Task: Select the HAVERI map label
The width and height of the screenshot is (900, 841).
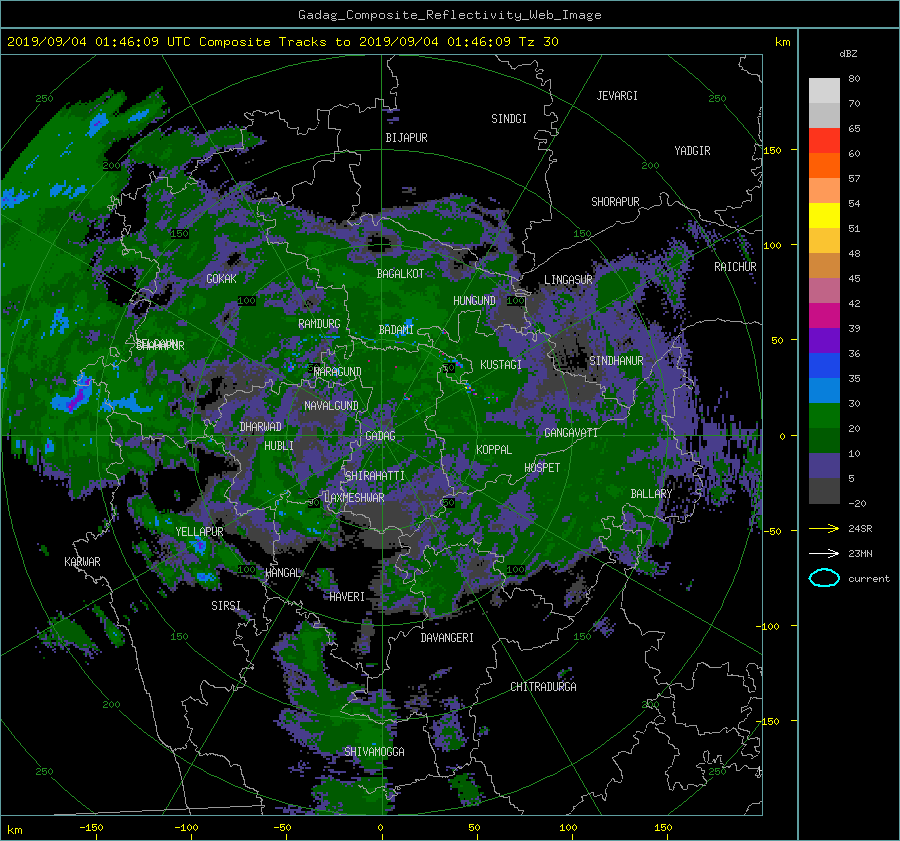Action: (x=347, y=597)
